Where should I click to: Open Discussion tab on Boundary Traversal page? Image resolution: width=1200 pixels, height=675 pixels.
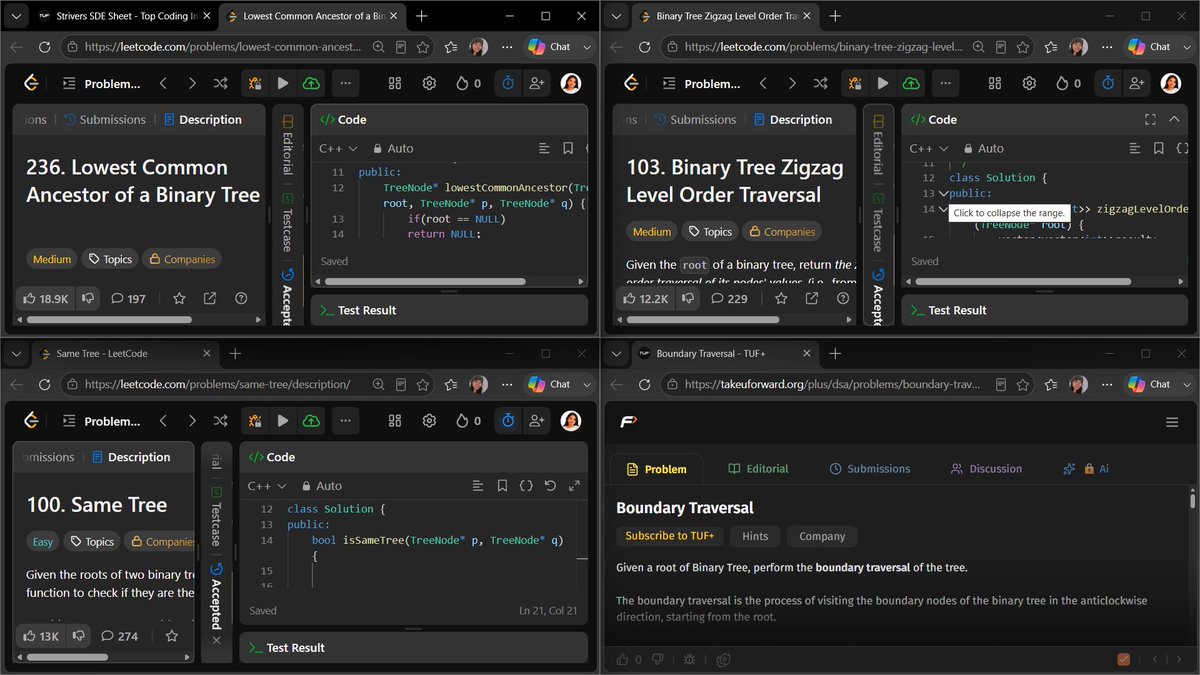click(986, 469)
